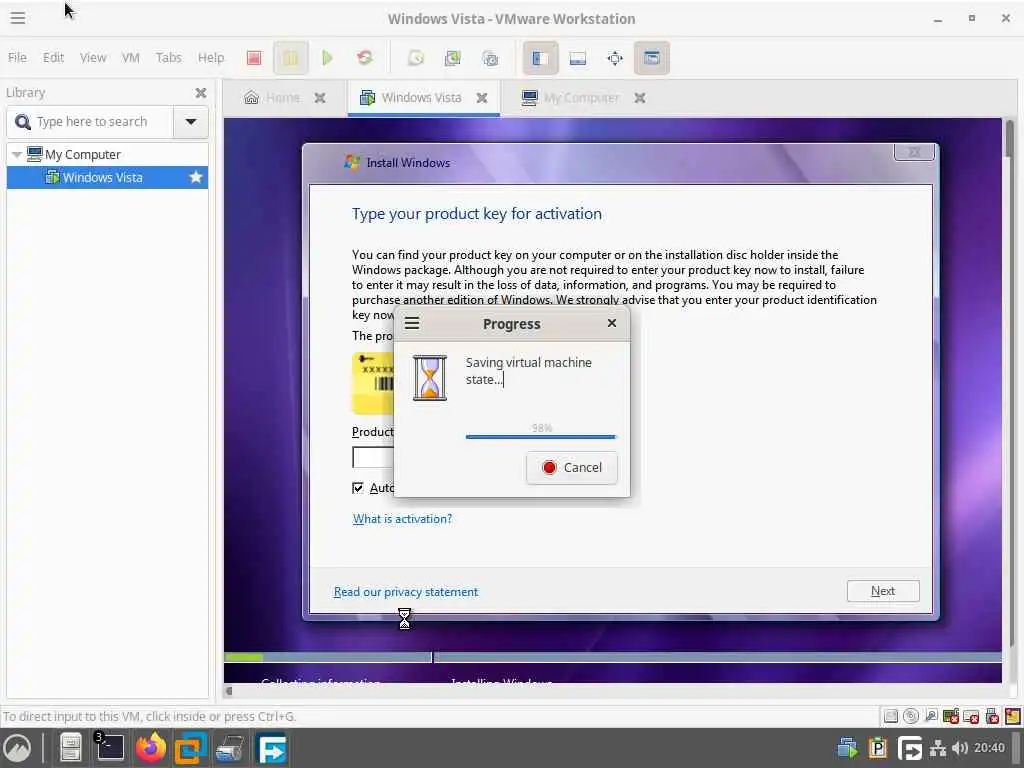Toggle the show library sidebar icon
The height and width of the screenshot is (768, 1024).
coord(540,58)
